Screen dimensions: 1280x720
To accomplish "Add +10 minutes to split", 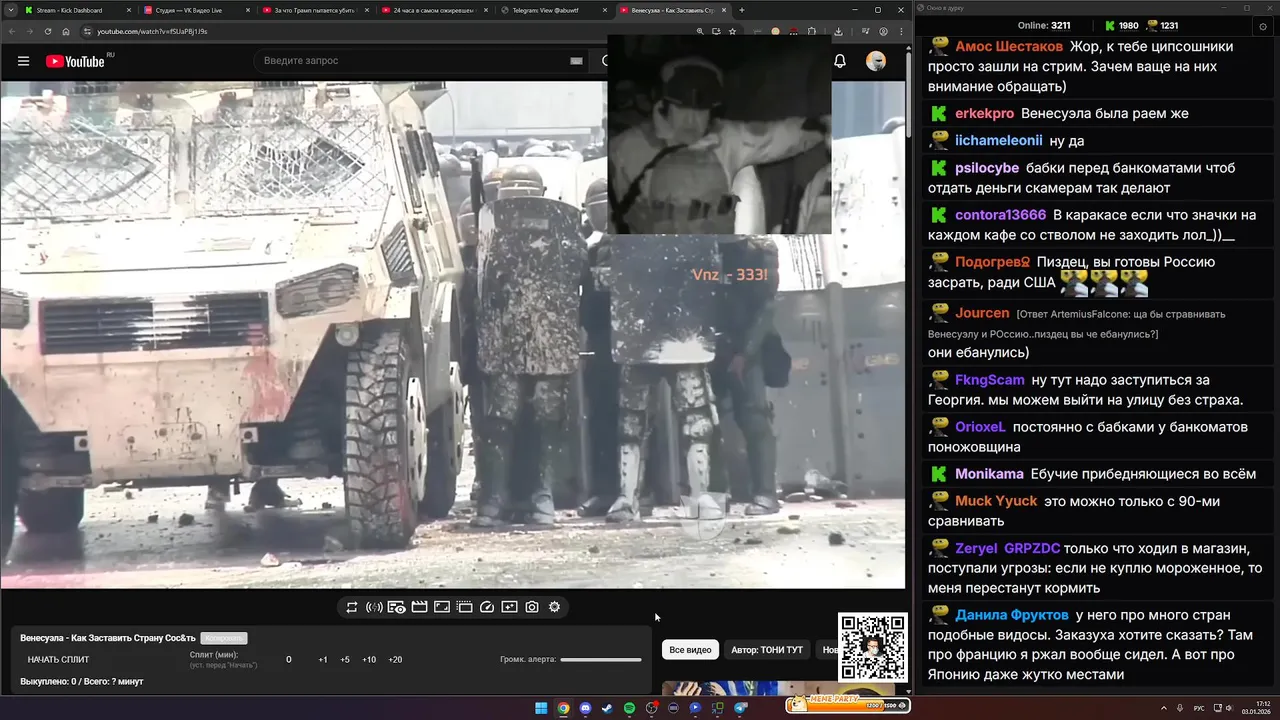I will 369,660.
